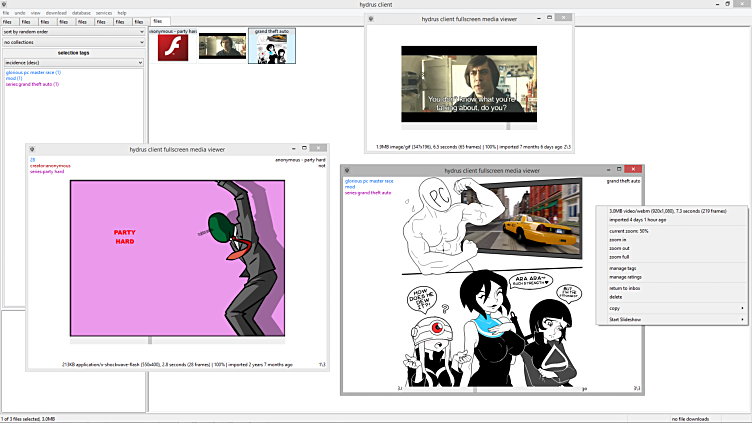752x423 pixels.
Task: Click the hydrus icon in main title bar
Action: click(6, 4)
